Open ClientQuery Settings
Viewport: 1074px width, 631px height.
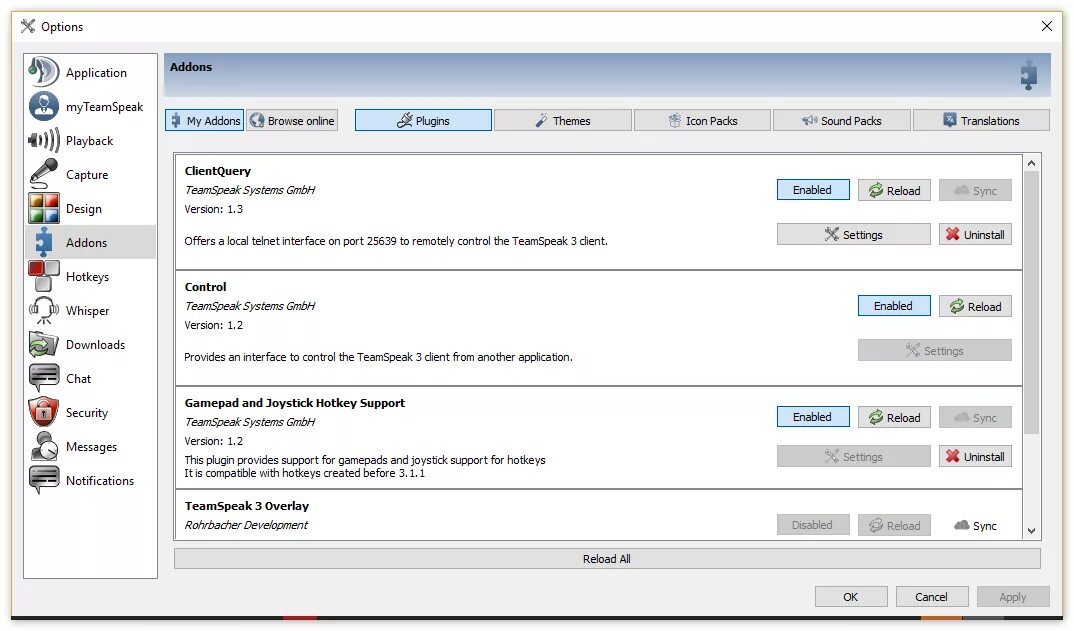pos(853,234)
